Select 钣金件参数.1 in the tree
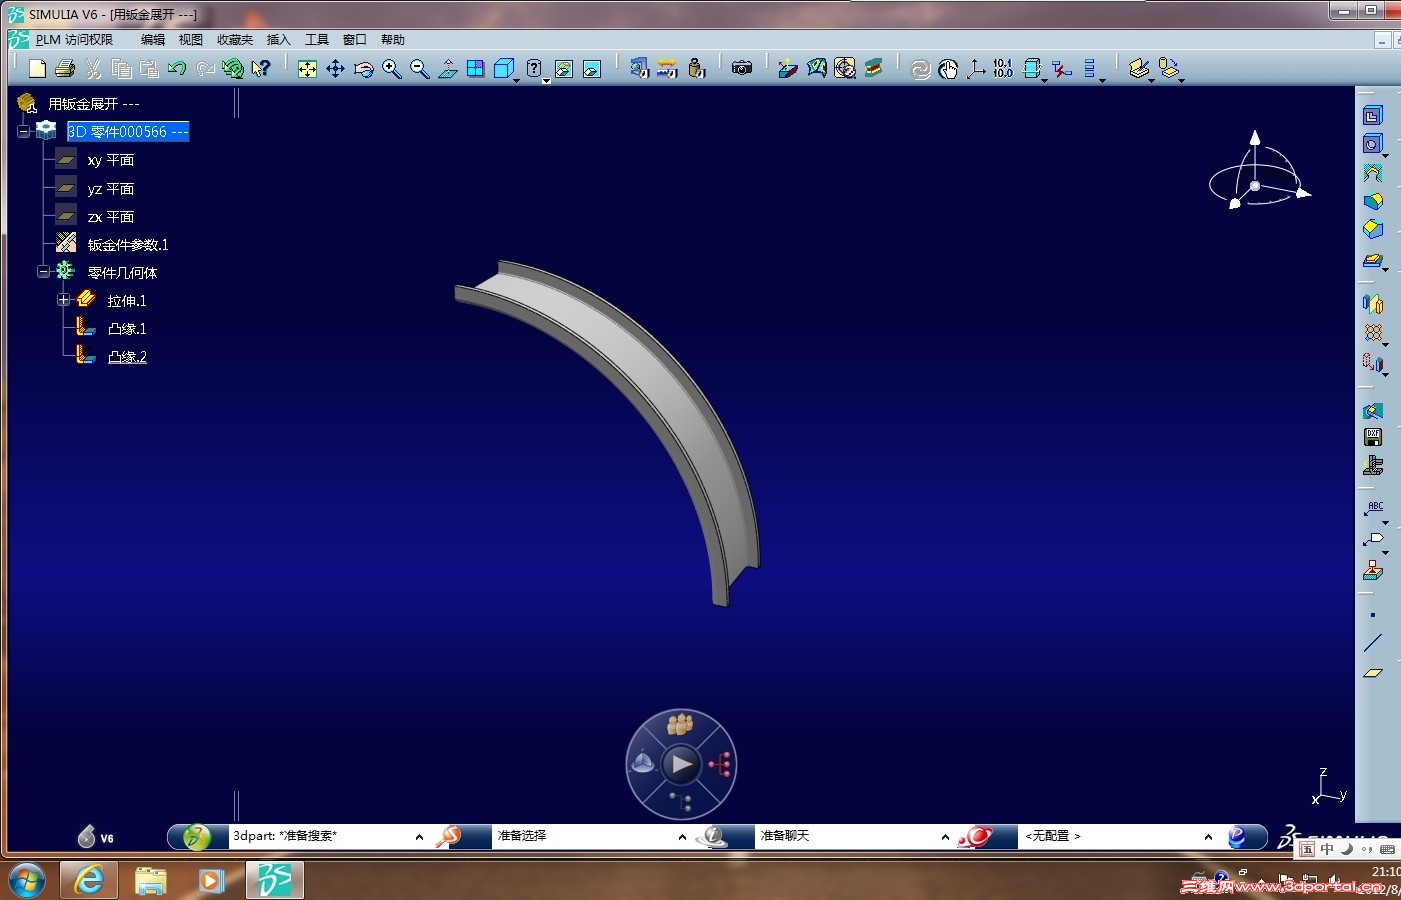1401x900 pixels. pos(128,245)
